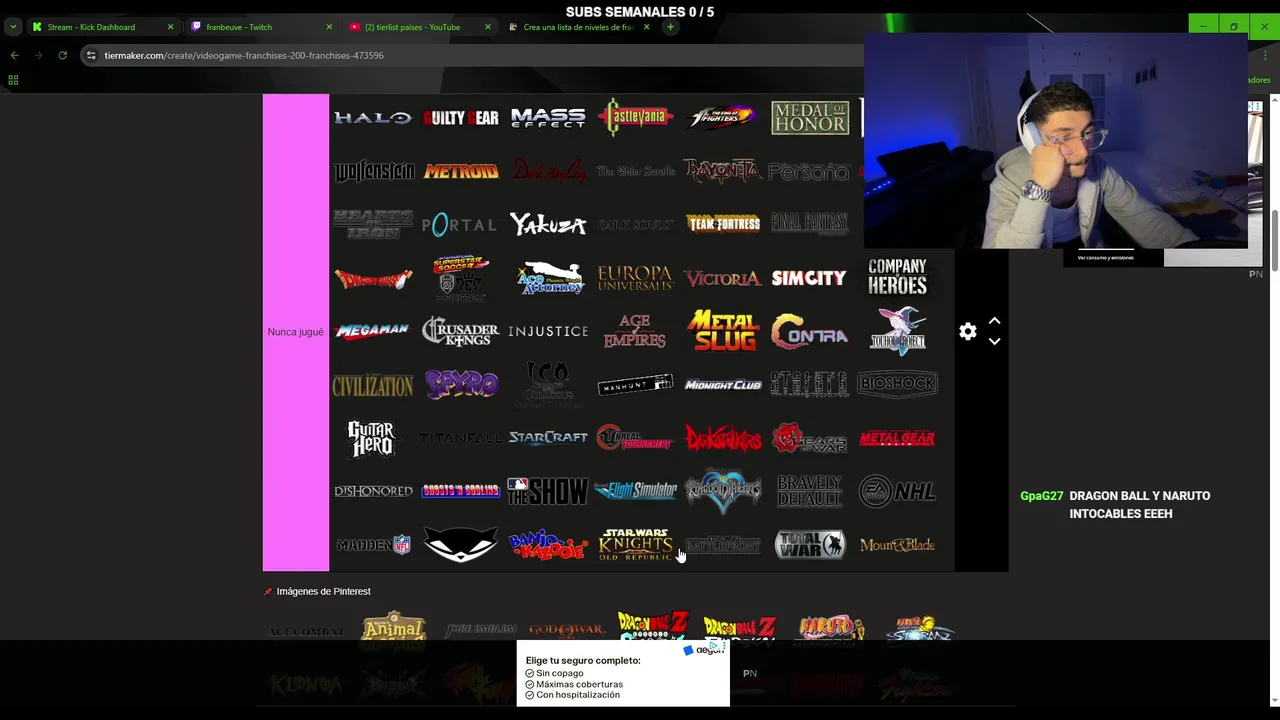Move the Nunca jugué row down
Image resolution: width=1280 pixels, height=720 pixels.
[x=994, y=342]
